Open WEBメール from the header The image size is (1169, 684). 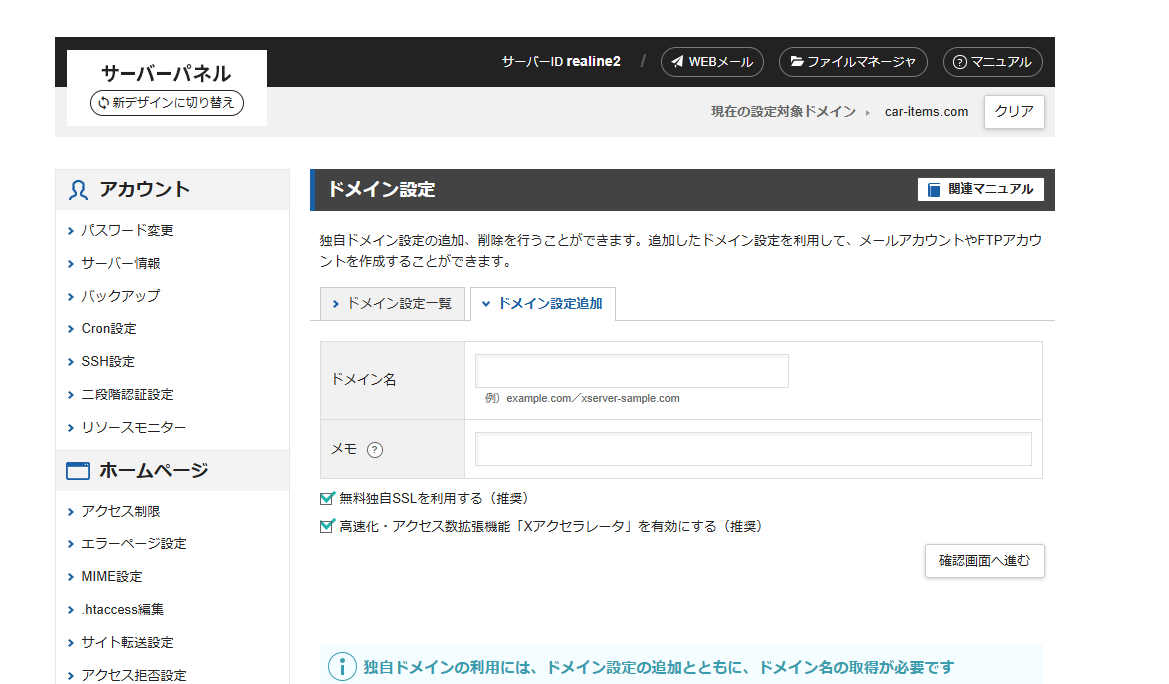[x=712, y=62]
